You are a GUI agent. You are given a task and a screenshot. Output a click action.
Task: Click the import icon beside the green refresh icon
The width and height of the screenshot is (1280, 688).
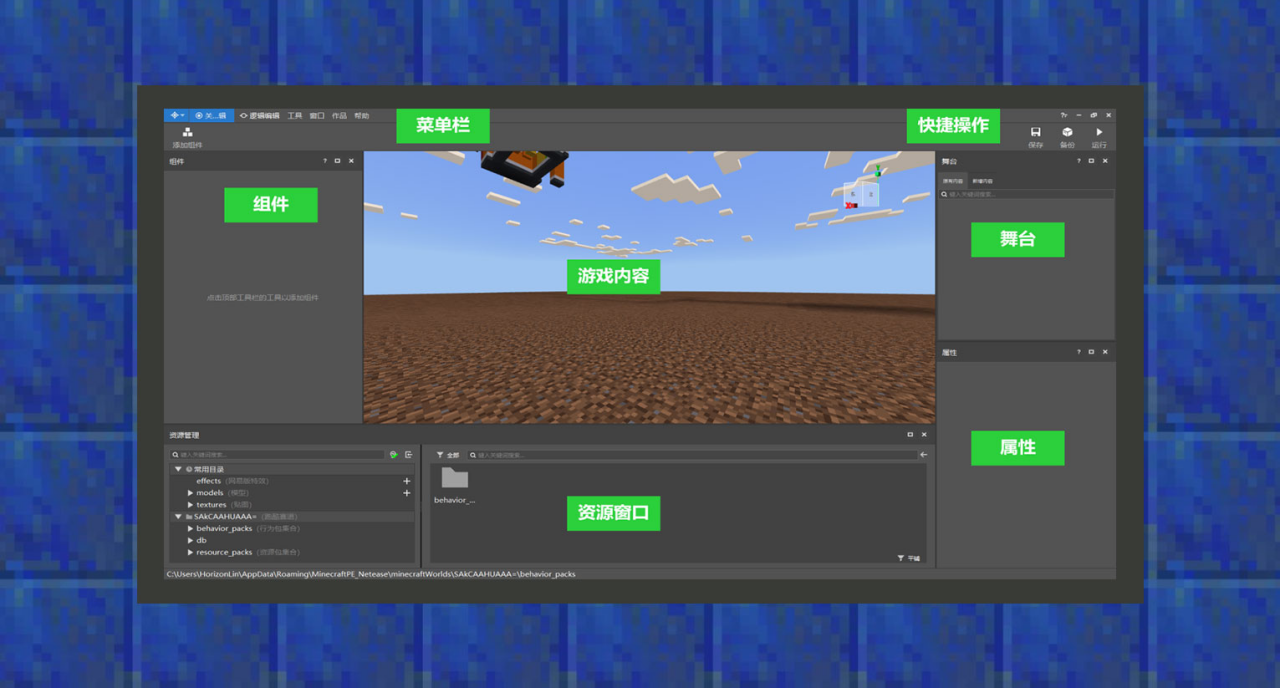(408, 455)
